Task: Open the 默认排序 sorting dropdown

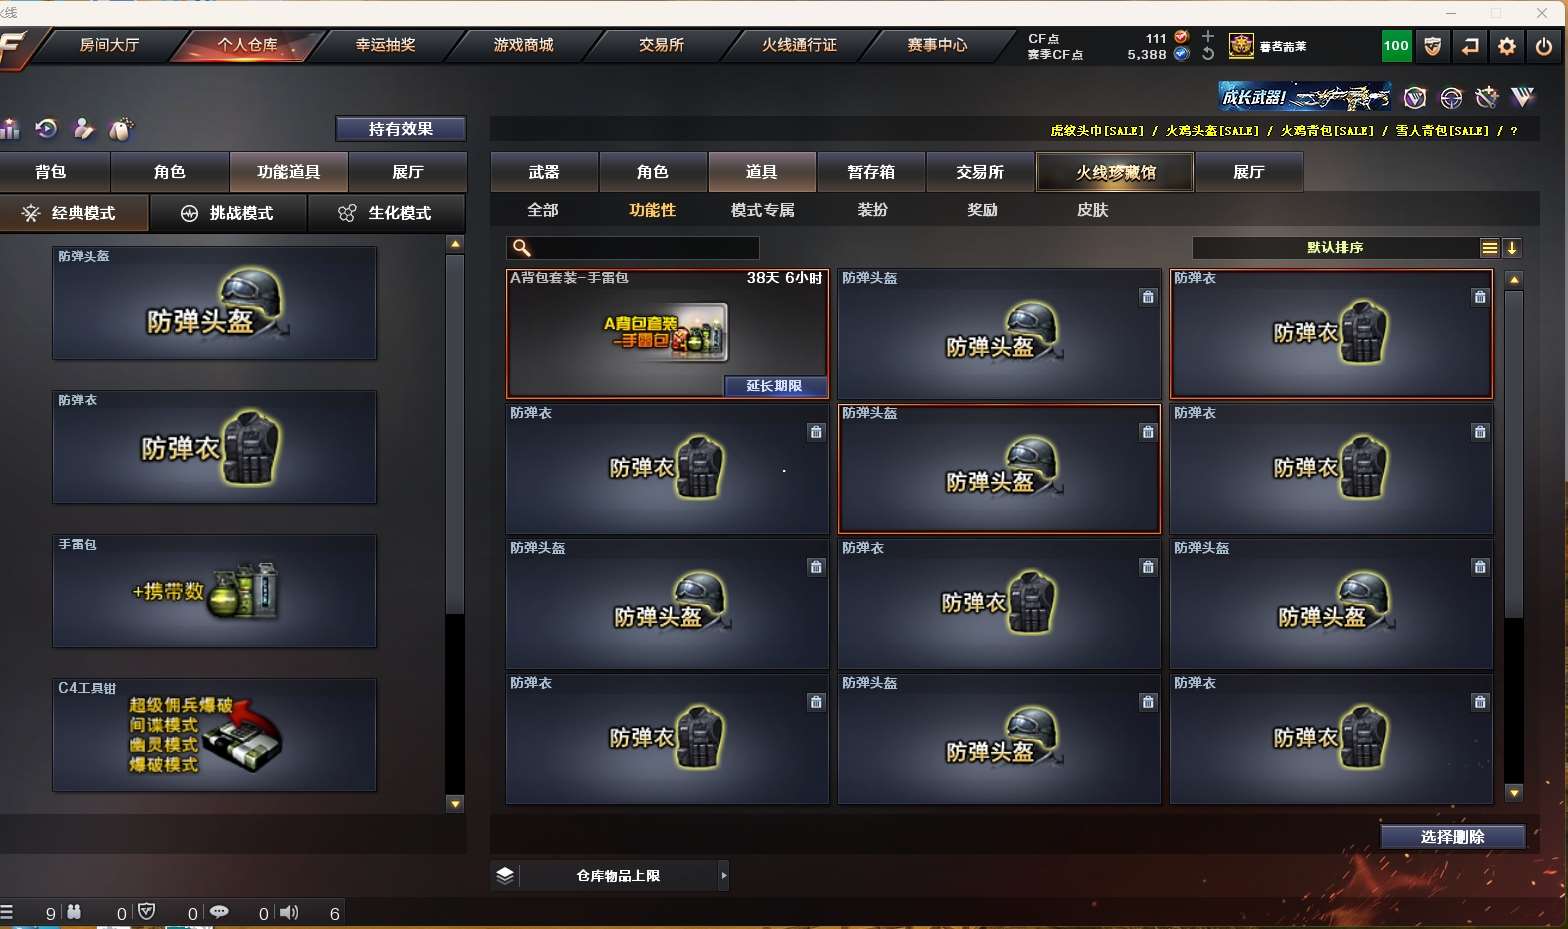Action: 1336,248
